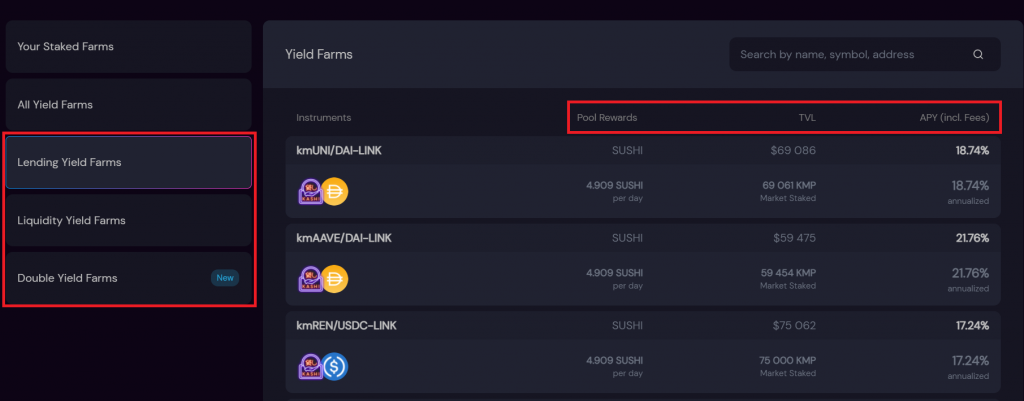Image resolution: width=1024 pixels, height=401 pixels.
Task: Click the DAI coin icon in kmAAVE/DAI-LINK row
Action: tap(334, 279)
